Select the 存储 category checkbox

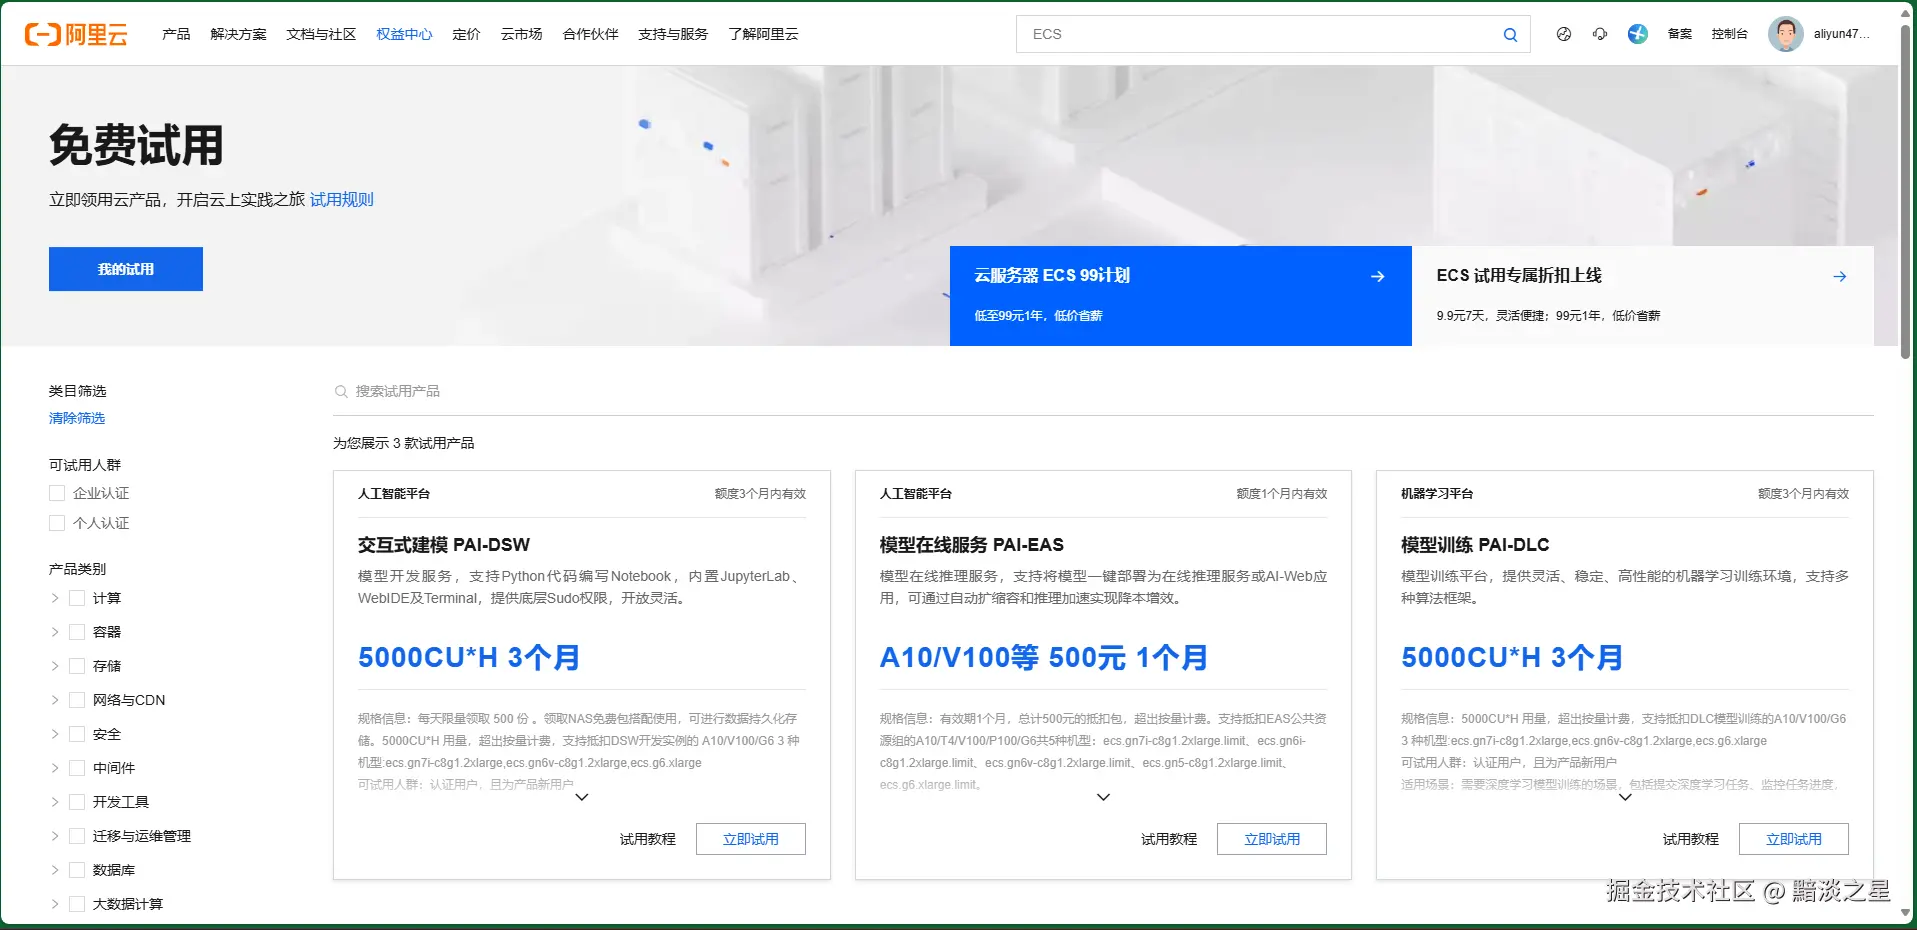[77, 666]
